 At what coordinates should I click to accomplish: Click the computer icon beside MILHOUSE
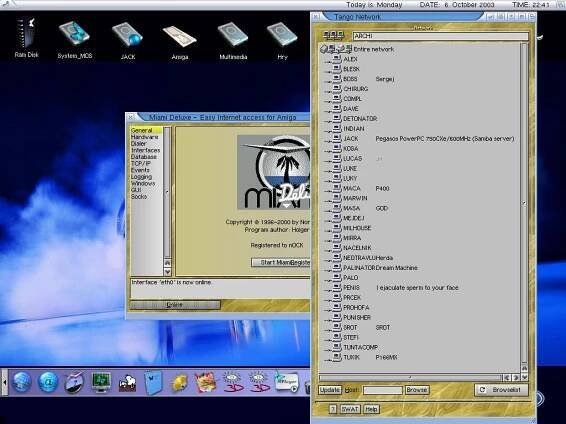[337, 228]
